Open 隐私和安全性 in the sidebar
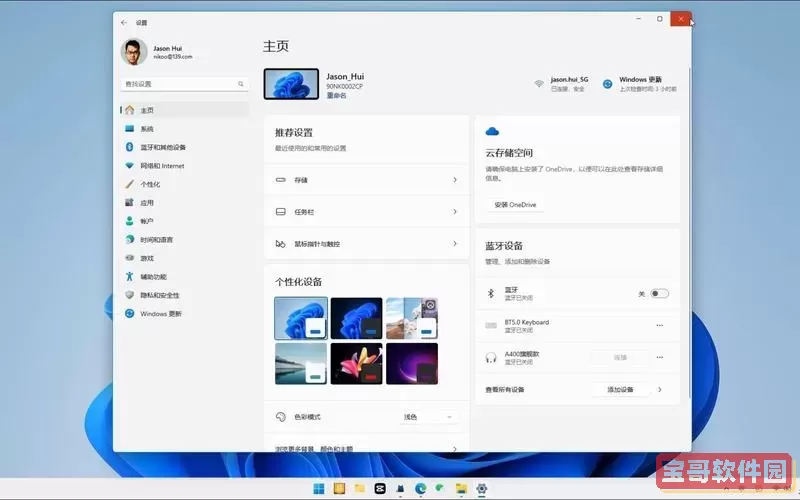Viewport: 800px width, 500px height. click(185, 295)
